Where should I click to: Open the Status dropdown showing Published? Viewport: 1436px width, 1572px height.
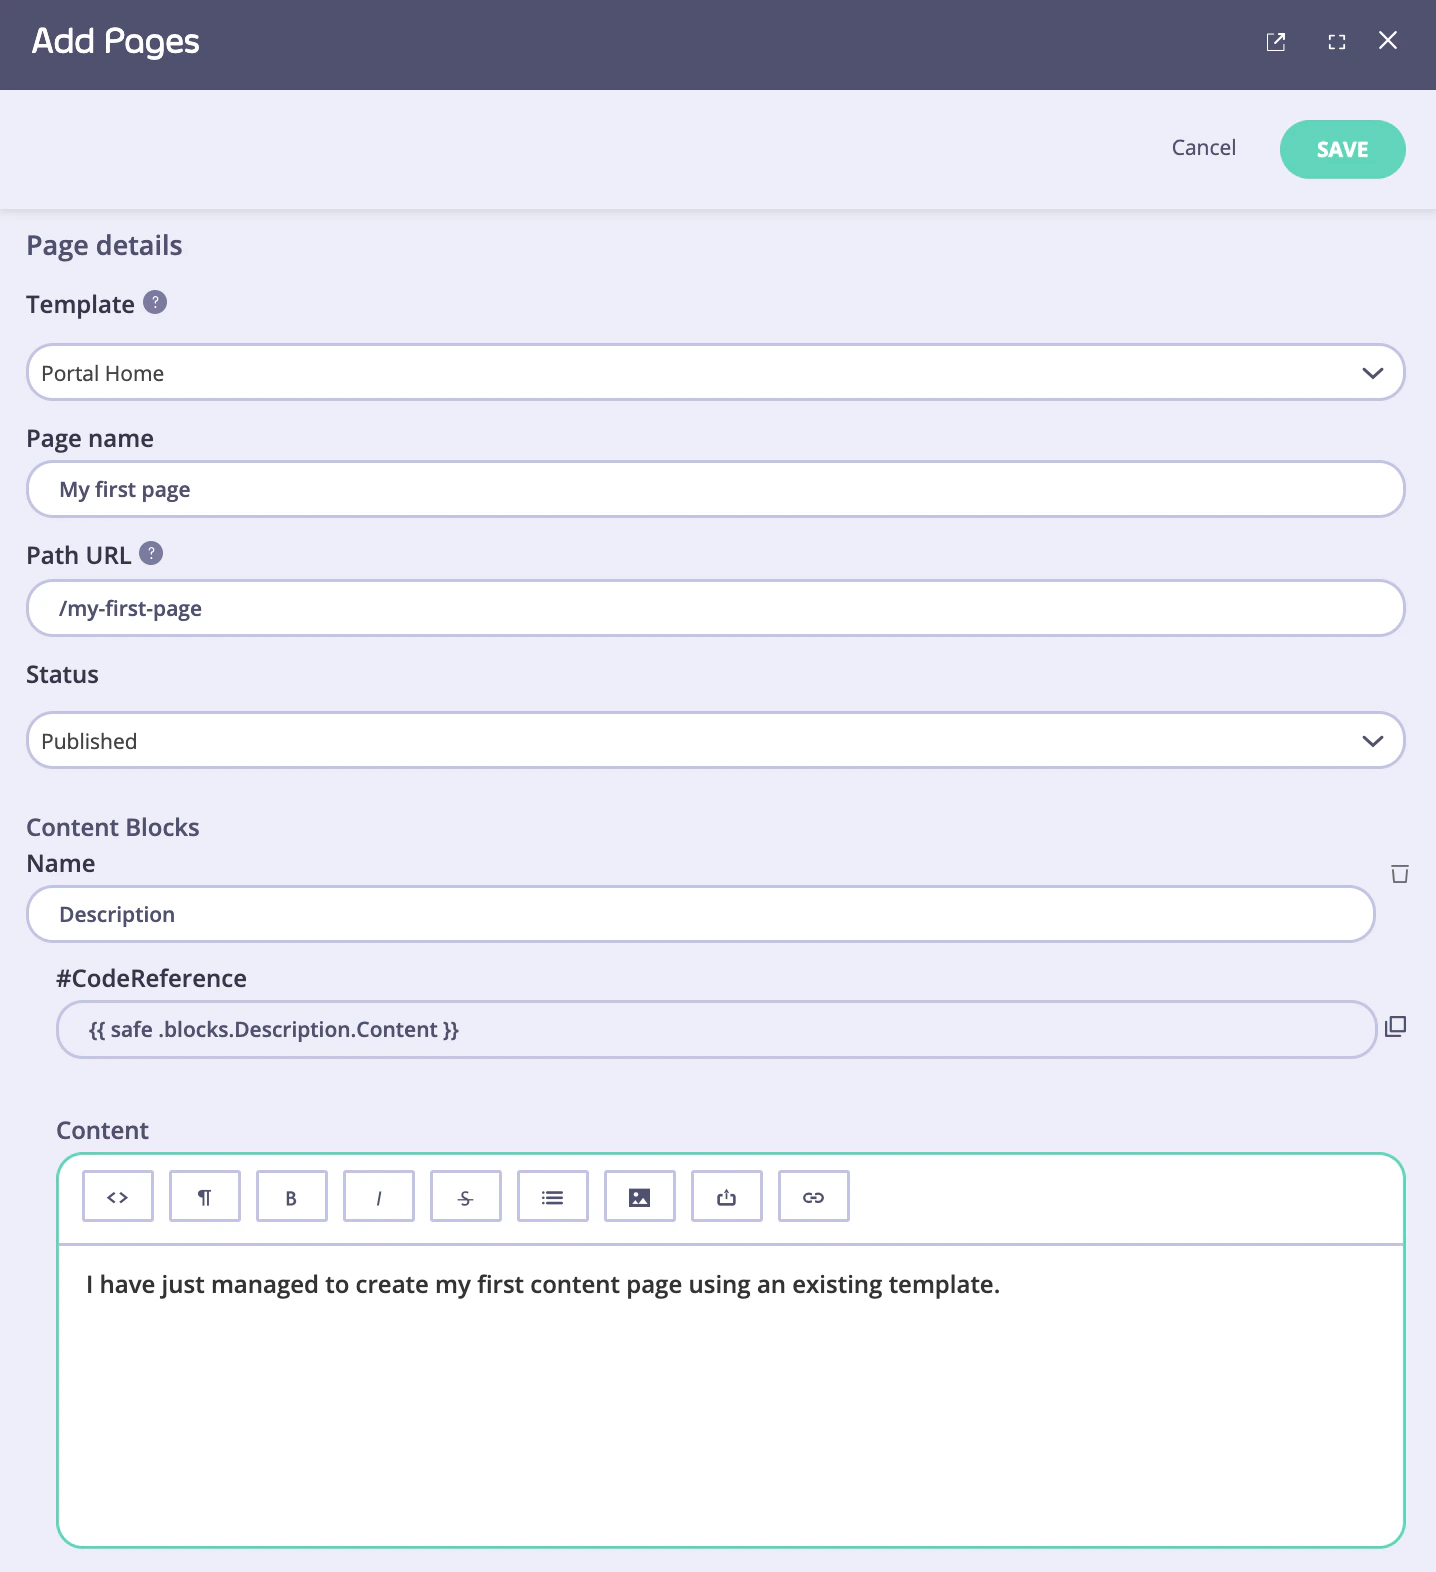pos(1372,740)
